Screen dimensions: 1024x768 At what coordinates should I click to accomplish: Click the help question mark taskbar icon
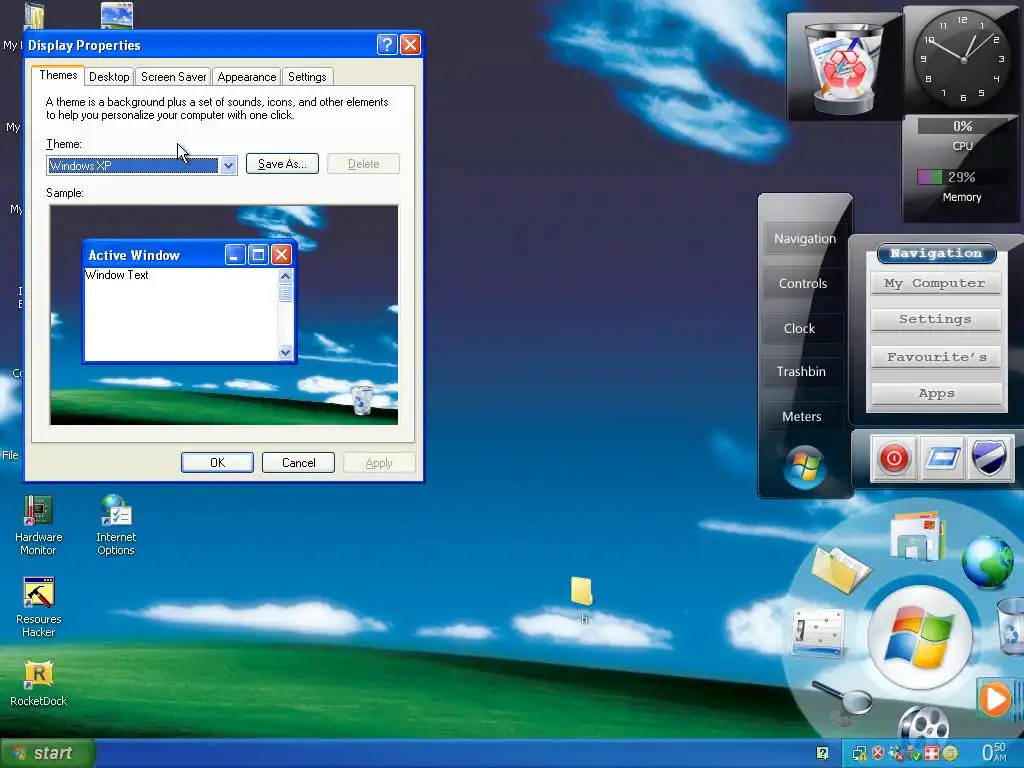(x=822, y=754)
